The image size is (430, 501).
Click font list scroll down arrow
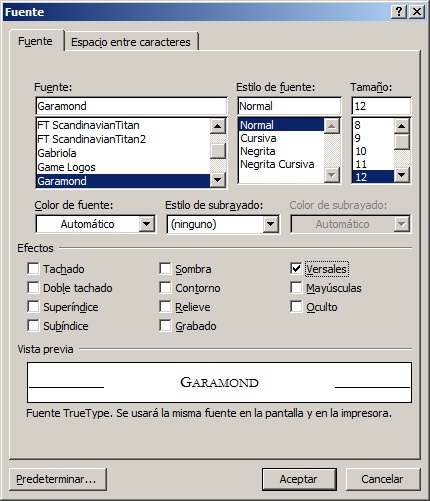218,180
